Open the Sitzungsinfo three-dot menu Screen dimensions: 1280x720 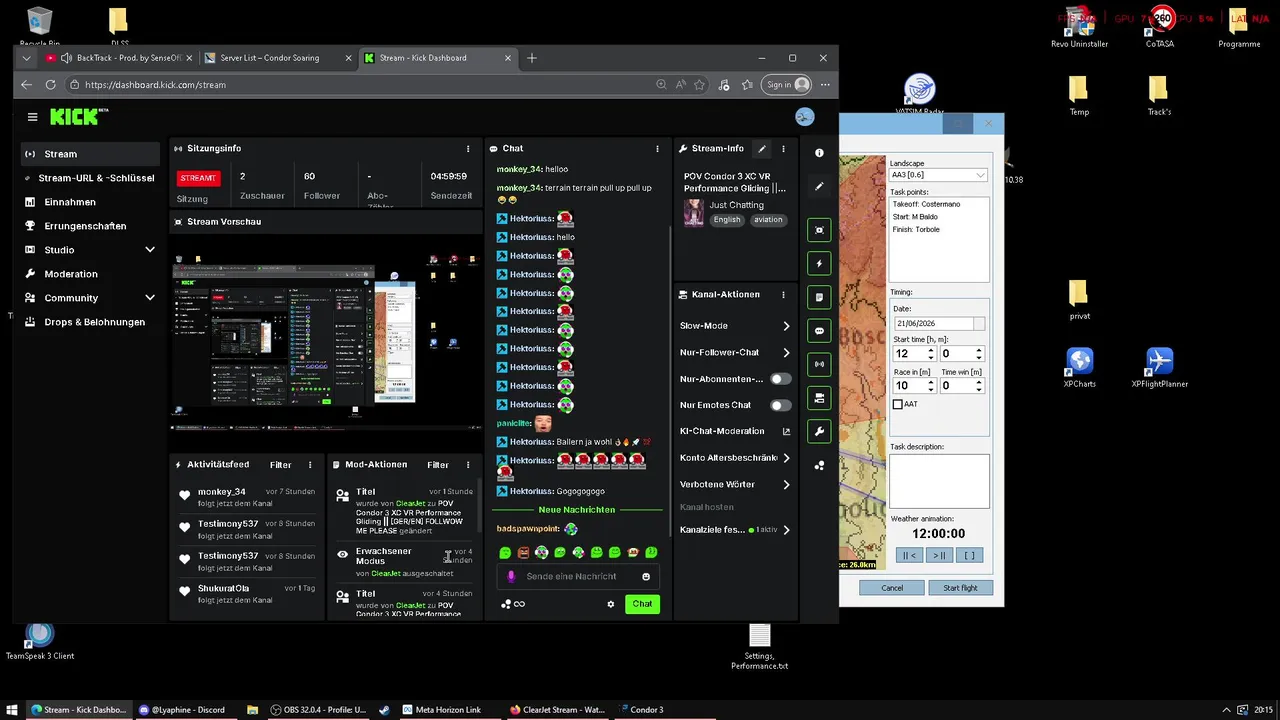467,149
